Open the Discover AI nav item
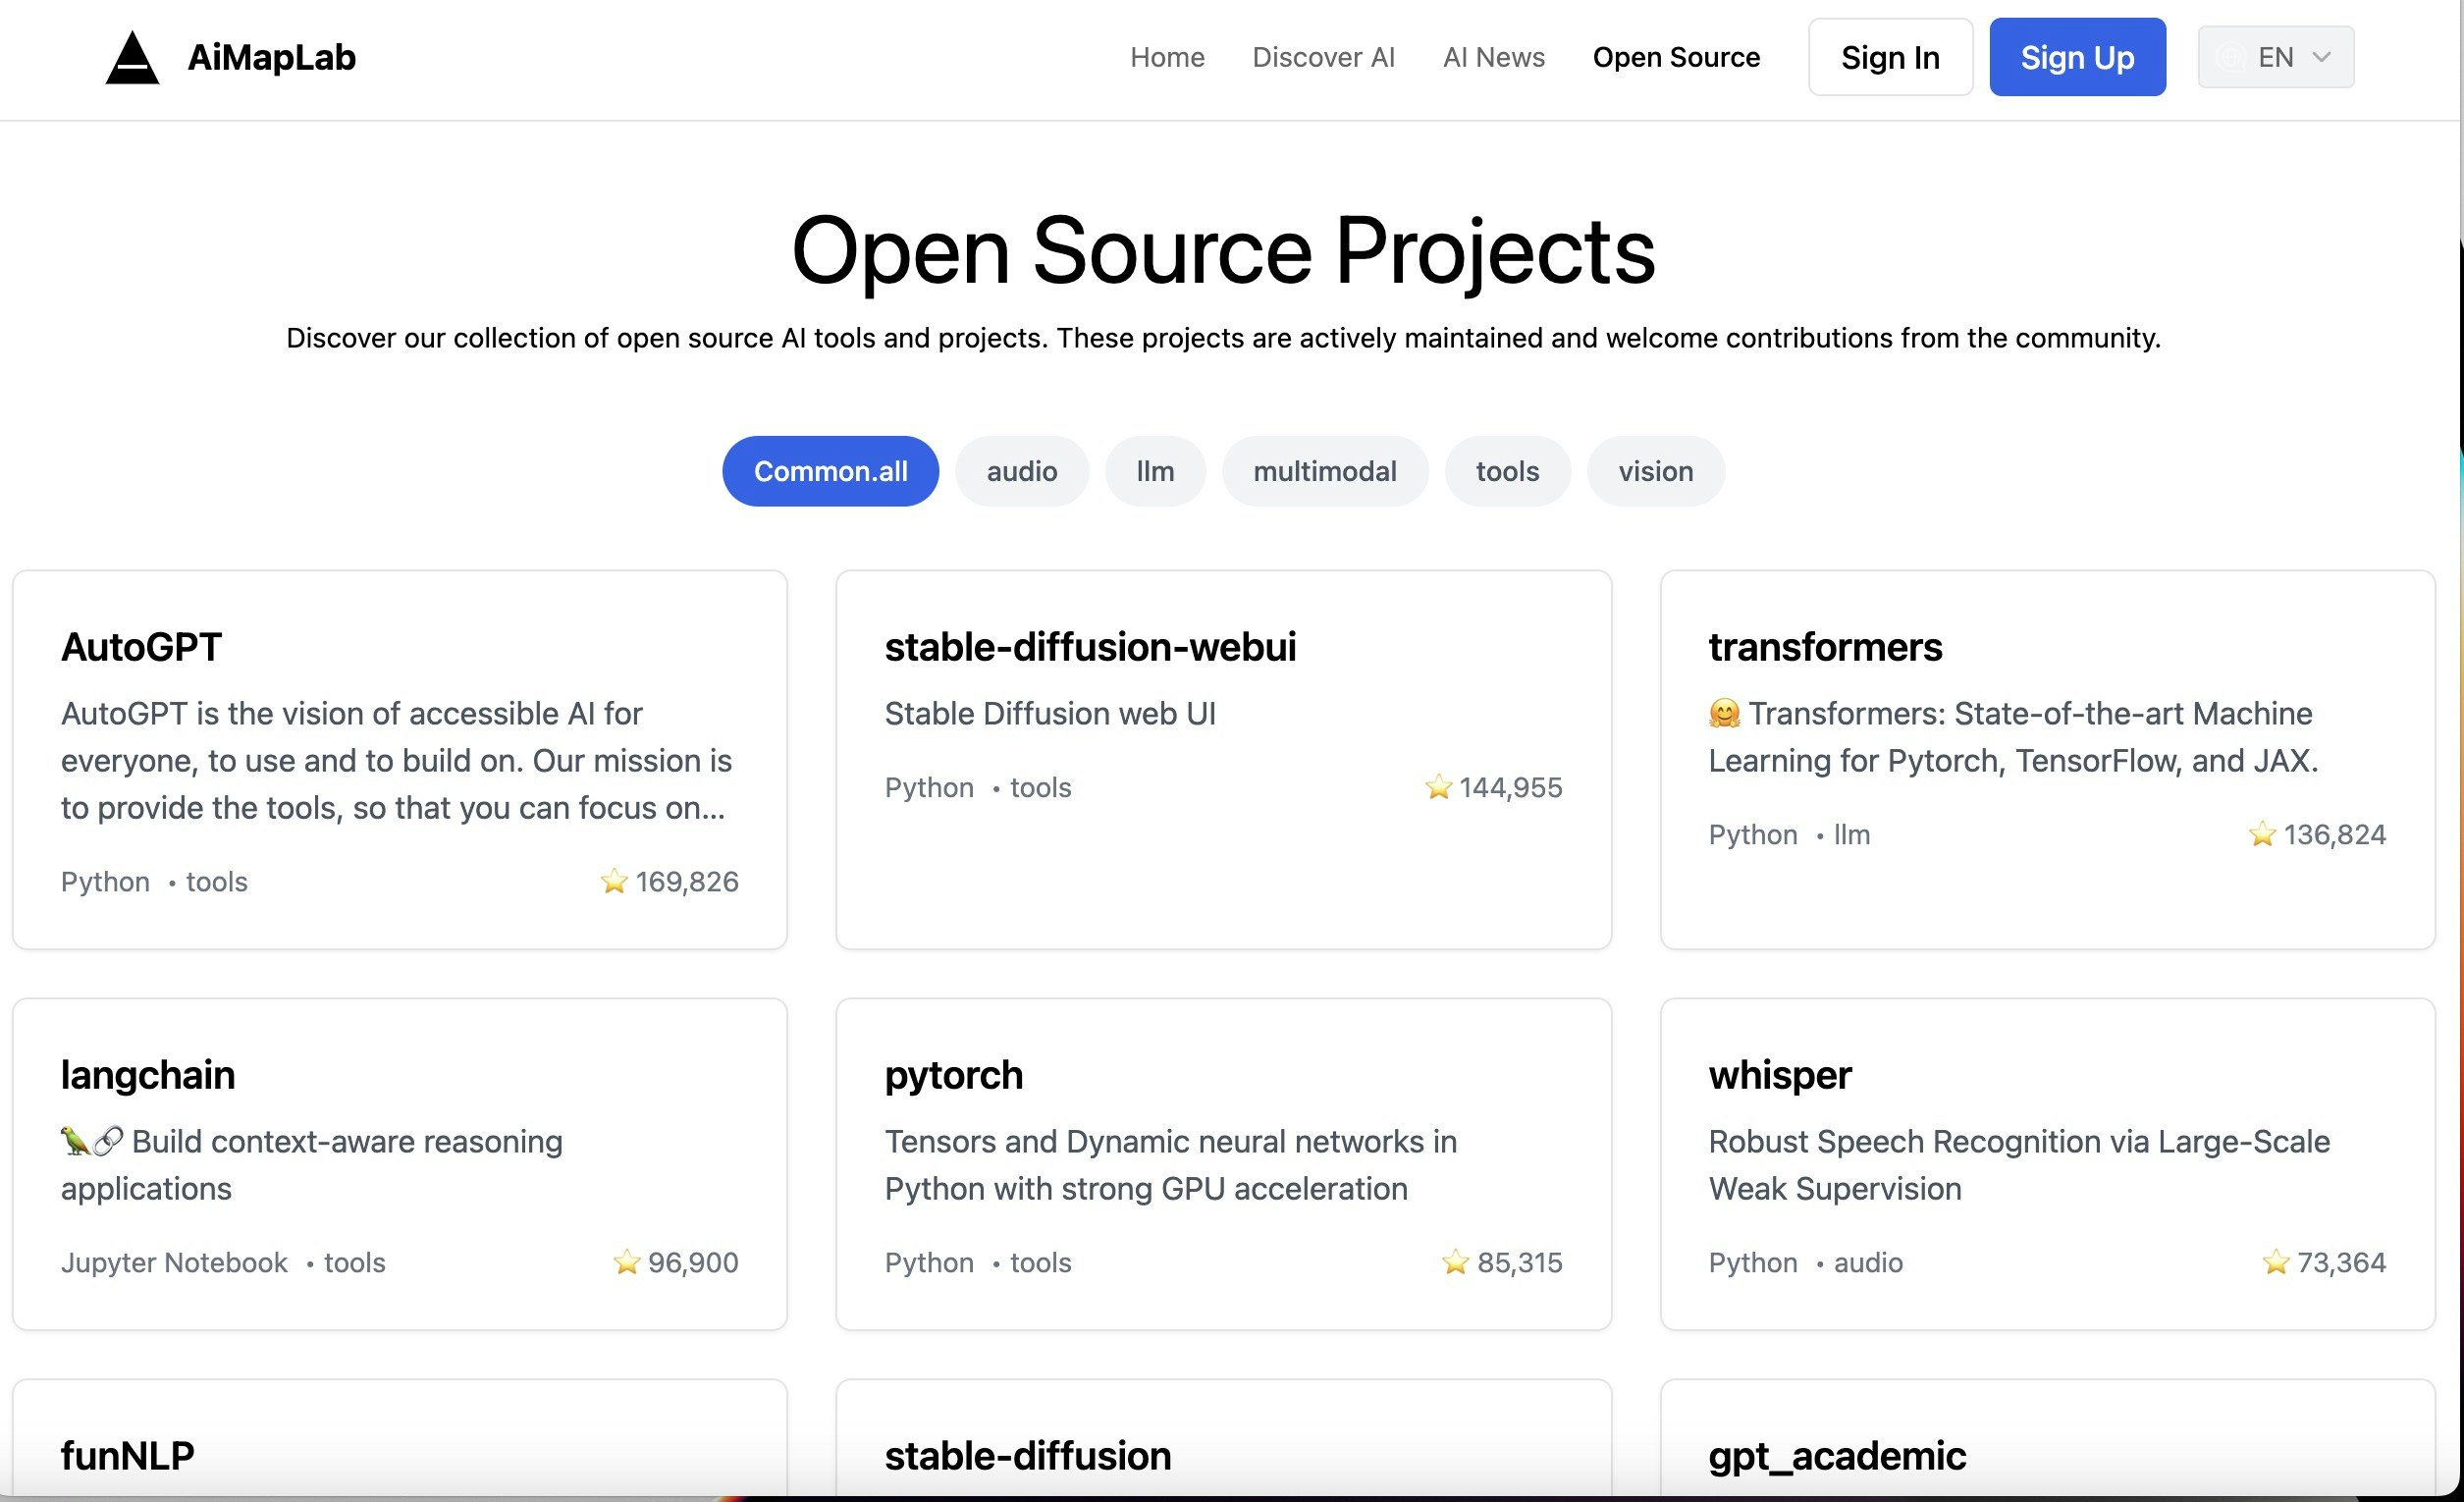This screenshot has height=1502, width=2464. [1323, 57]
